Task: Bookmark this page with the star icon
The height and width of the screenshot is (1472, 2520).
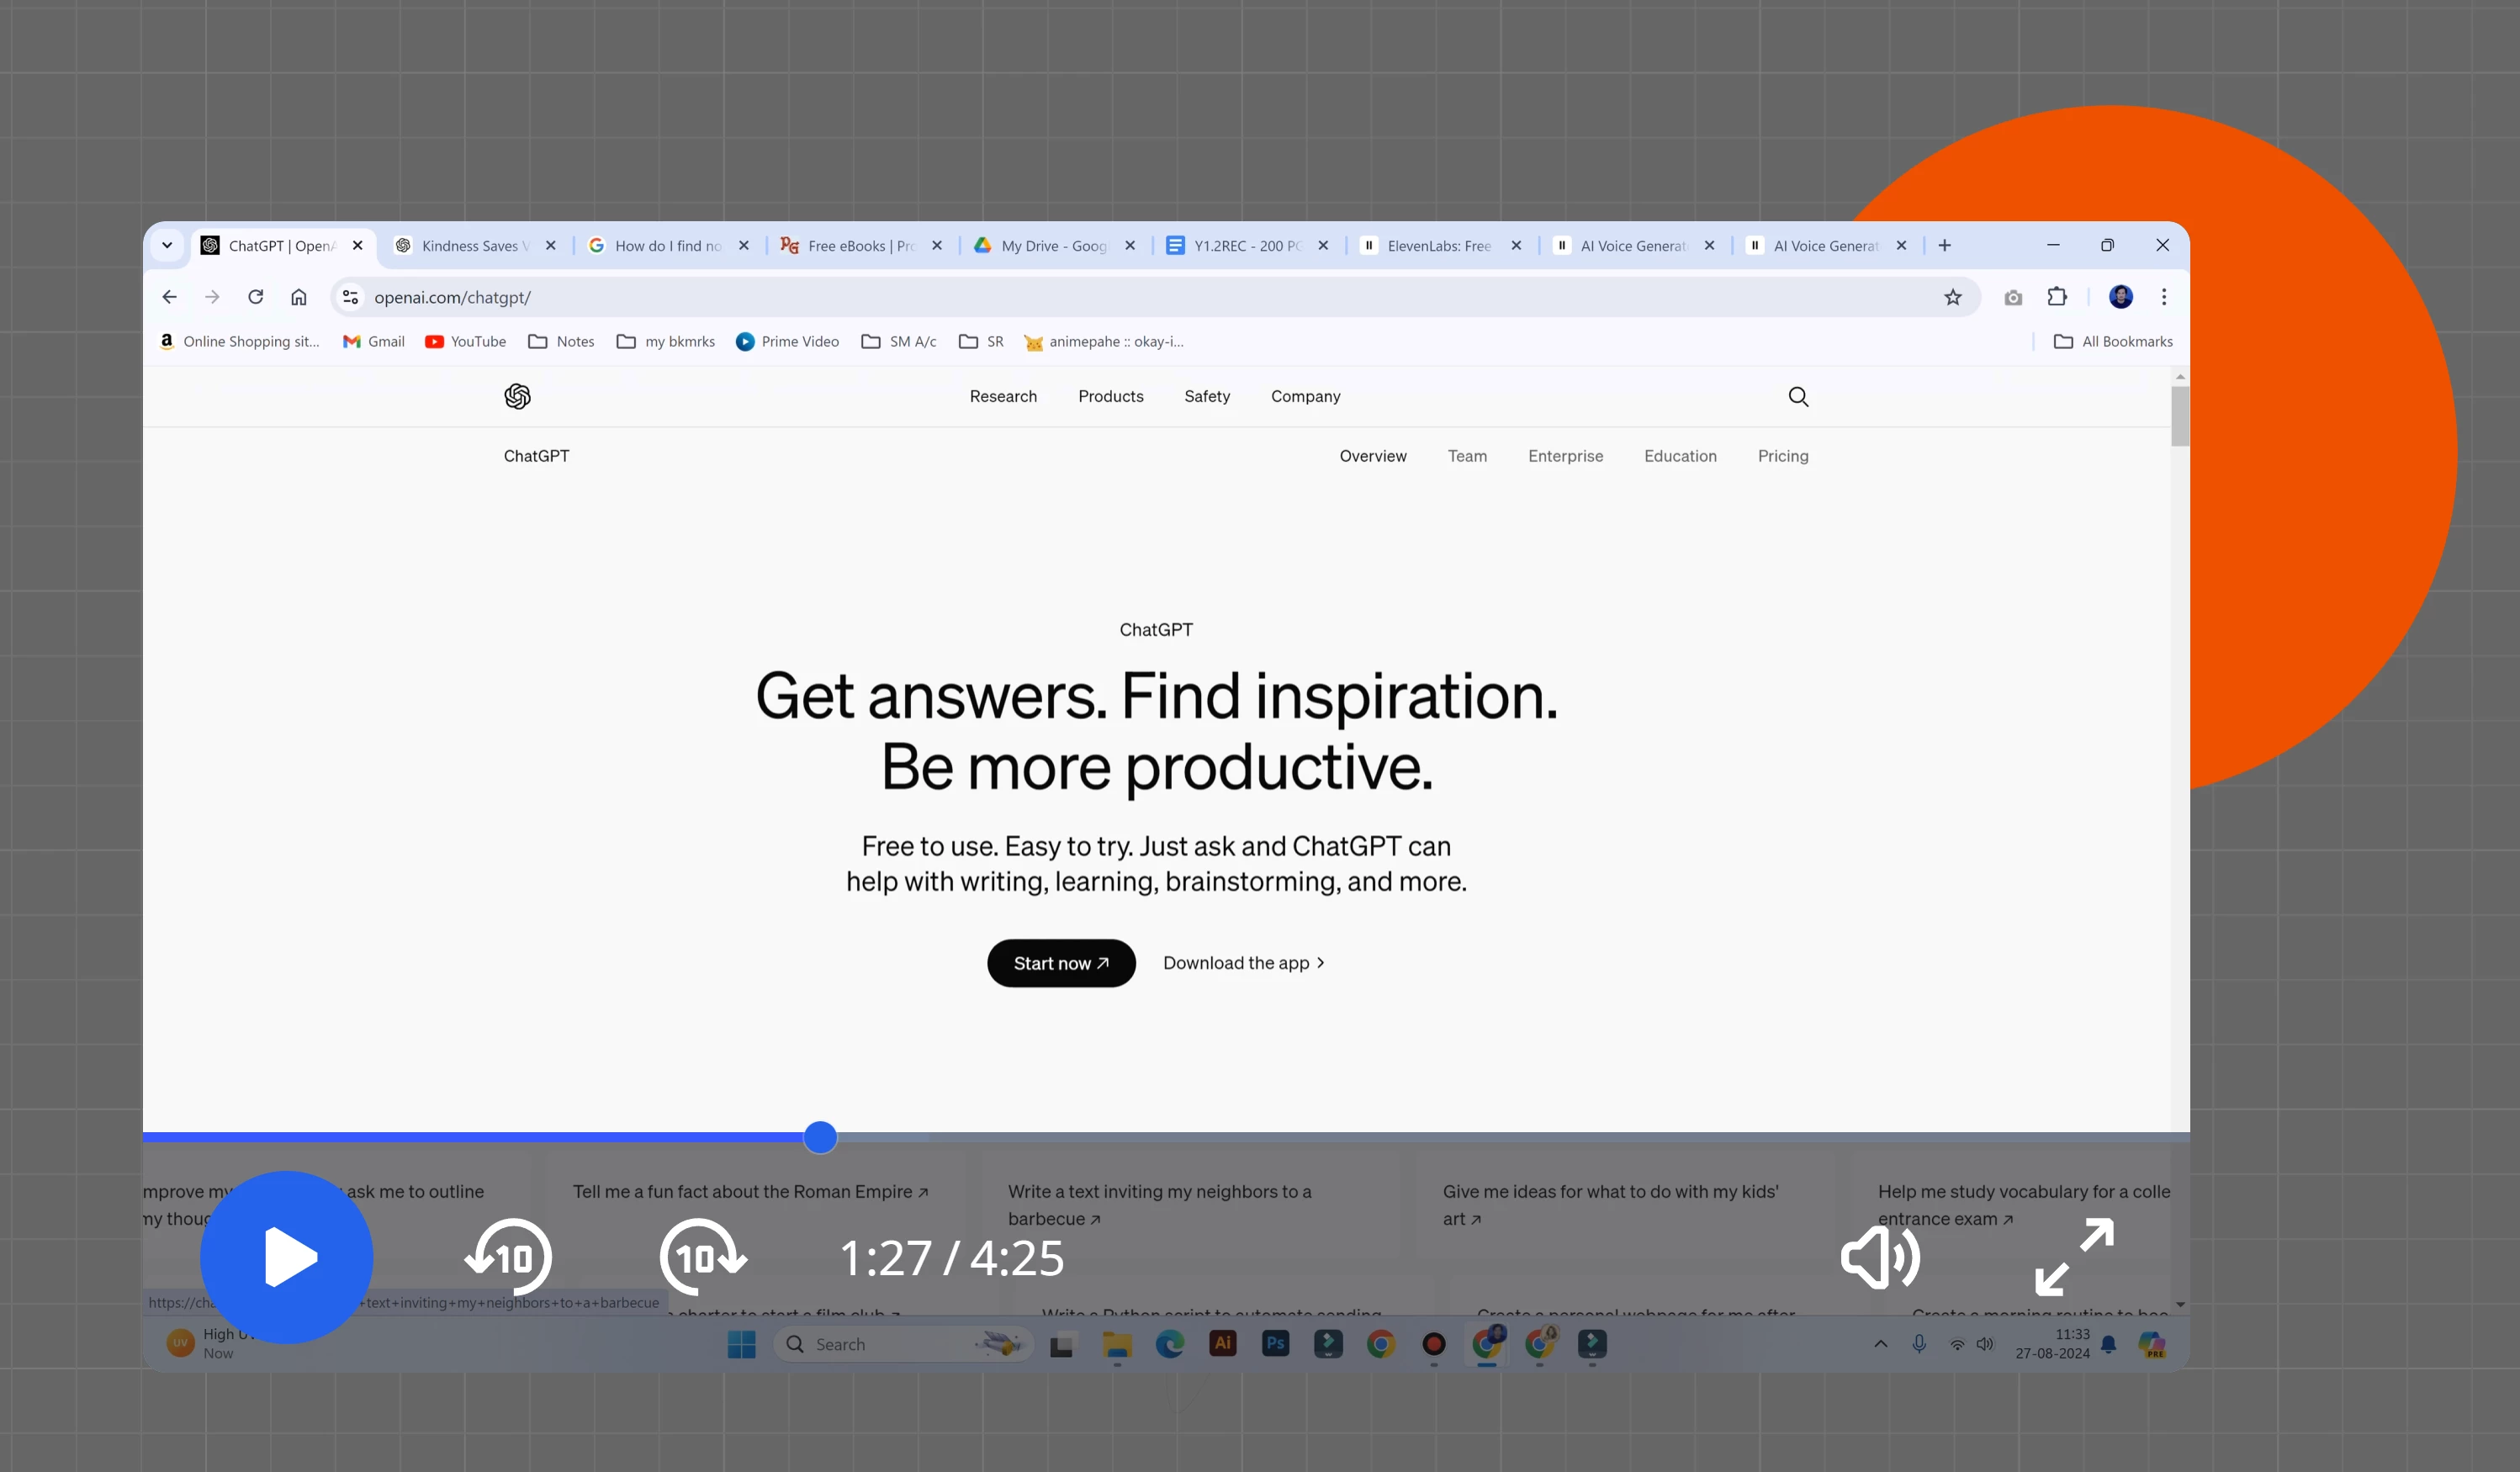Action: [x=1952, y=297]
